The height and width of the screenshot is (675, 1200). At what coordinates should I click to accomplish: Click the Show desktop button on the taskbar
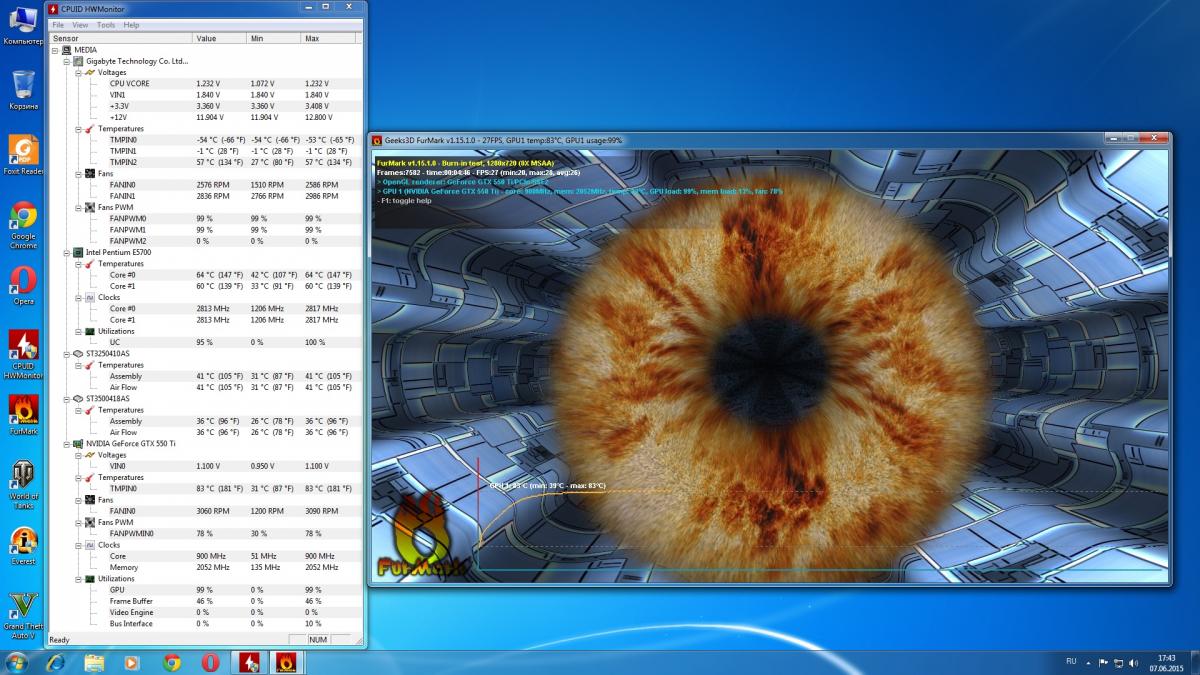coord(1194,662)
